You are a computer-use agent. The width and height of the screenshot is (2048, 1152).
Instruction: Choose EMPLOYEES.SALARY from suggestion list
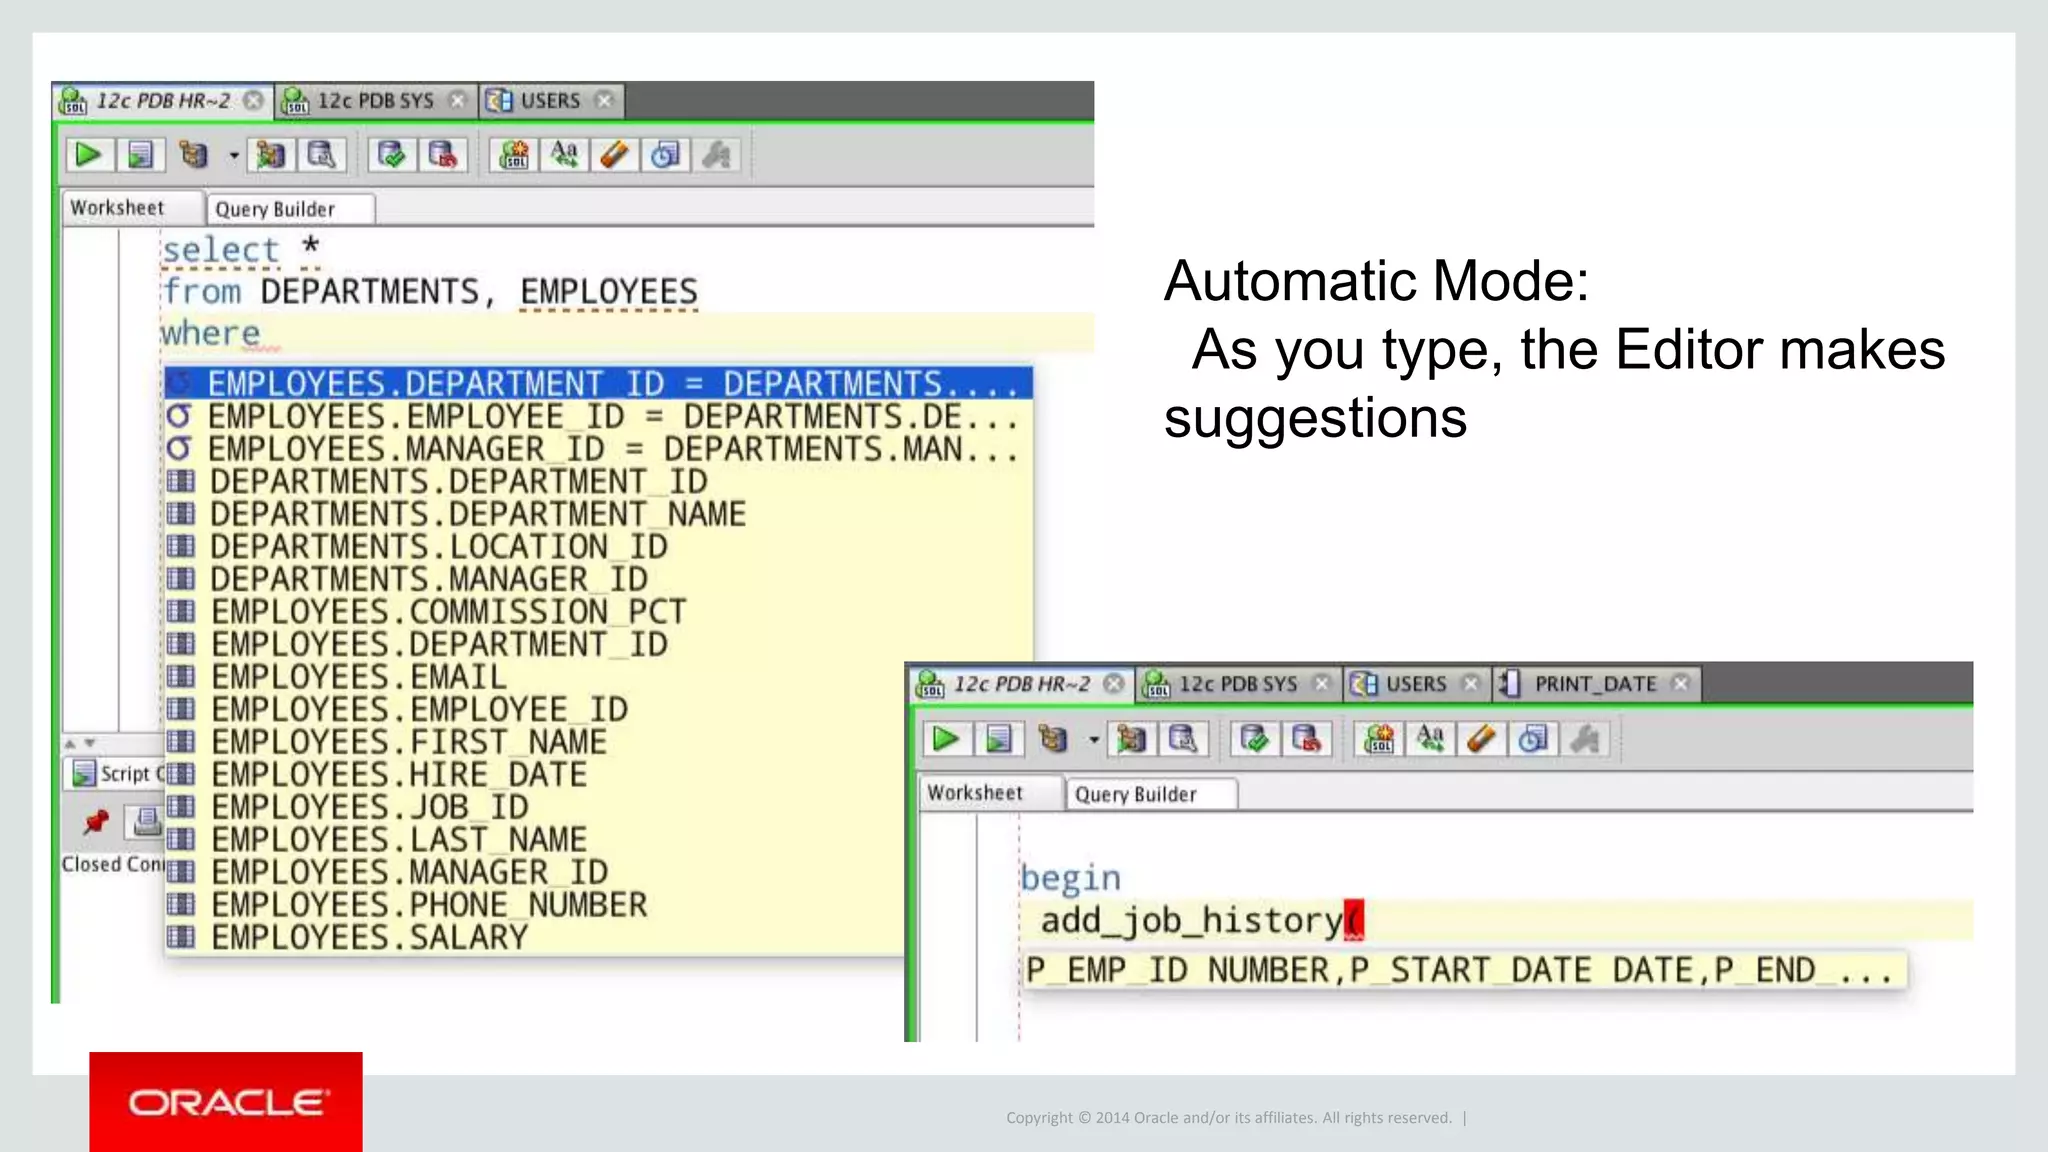point(535,937)
